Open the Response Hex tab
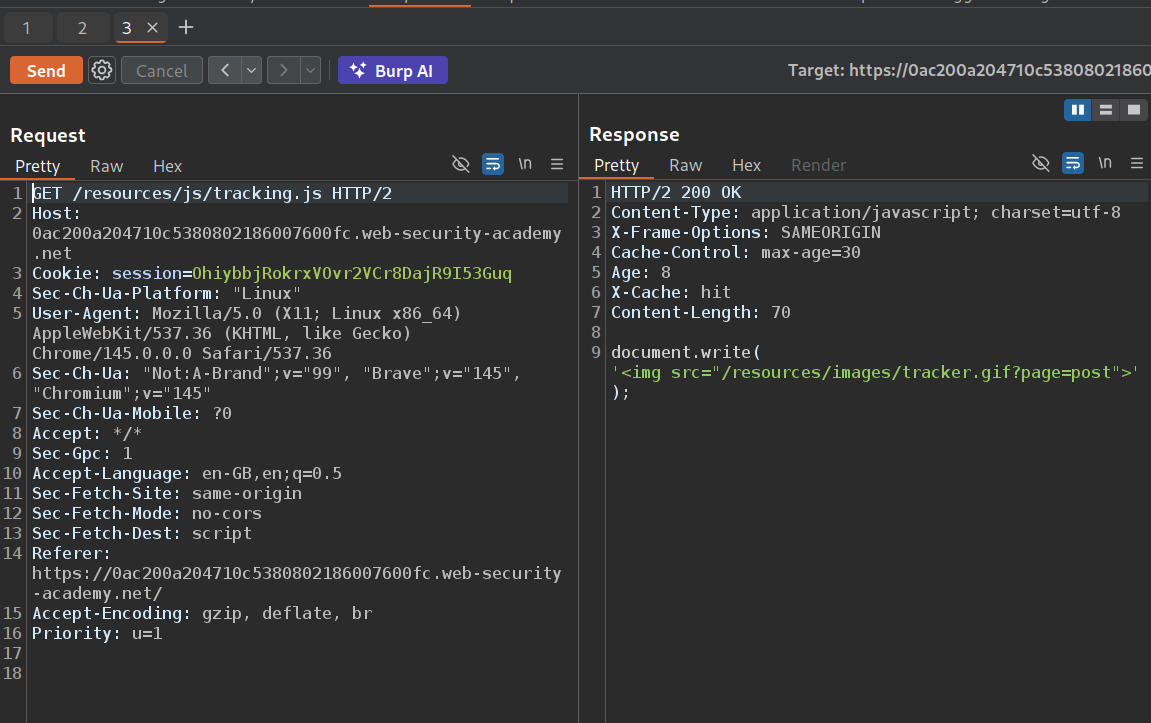This screenshot has width=1151, height=723. [746, 165]
